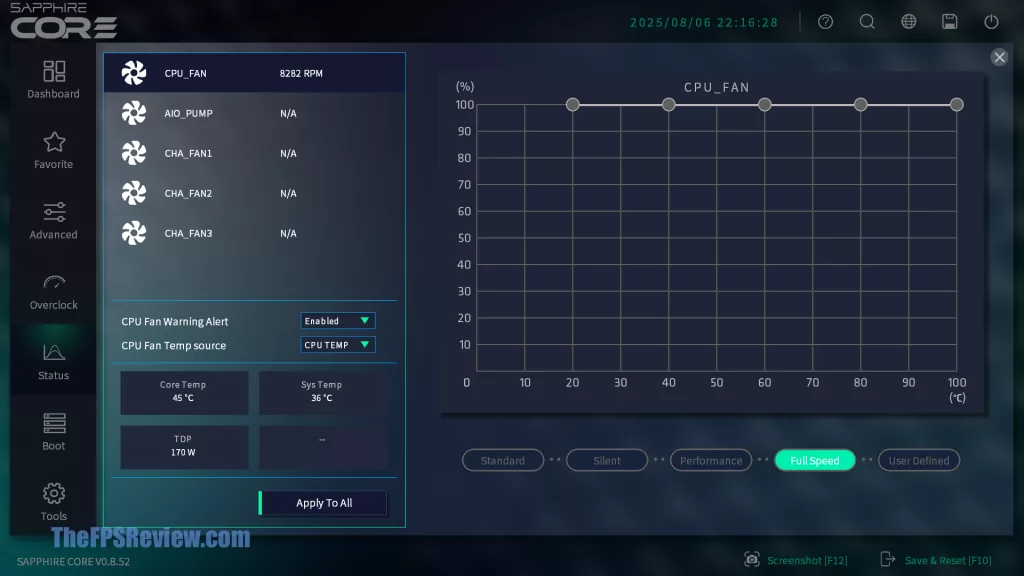Open the Boot section icon
Screen dimensions: 1024x576
[x=54, y=423]
